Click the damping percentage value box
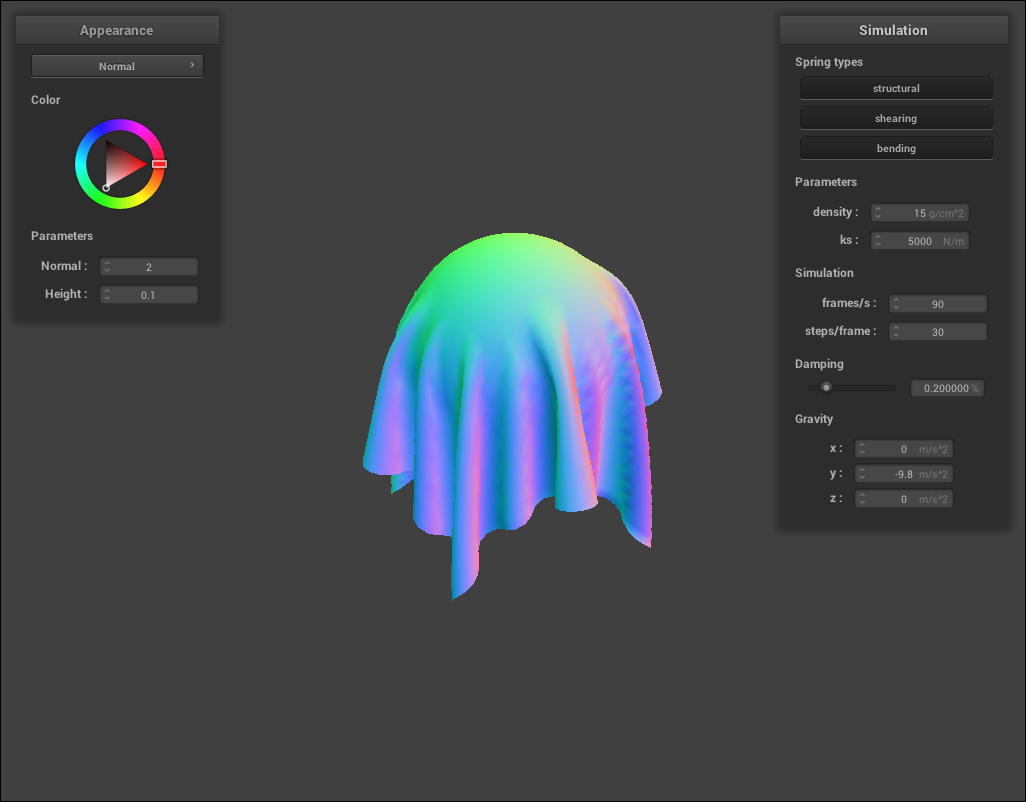The width and height of the screenshot is (1026, 802). [946, 388]
